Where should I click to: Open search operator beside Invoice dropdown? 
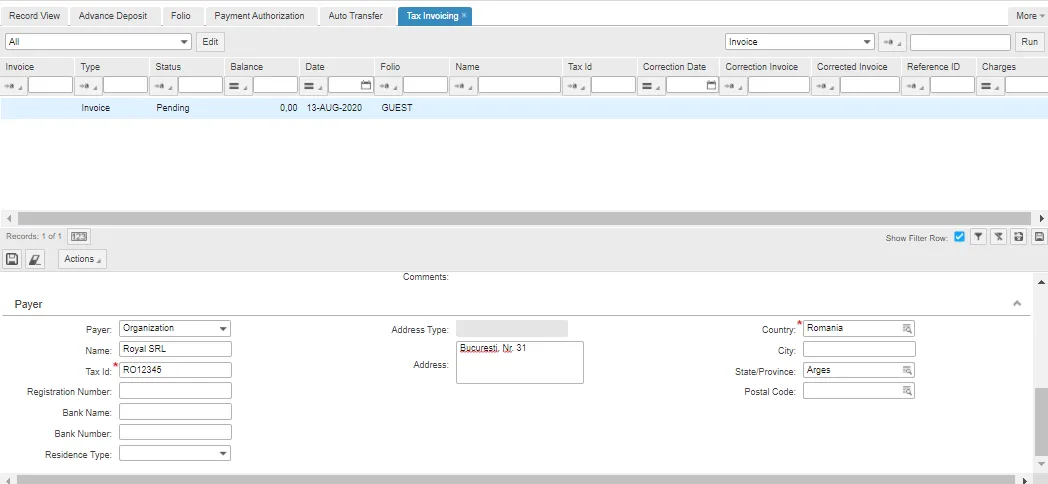[x=892, y=42]
